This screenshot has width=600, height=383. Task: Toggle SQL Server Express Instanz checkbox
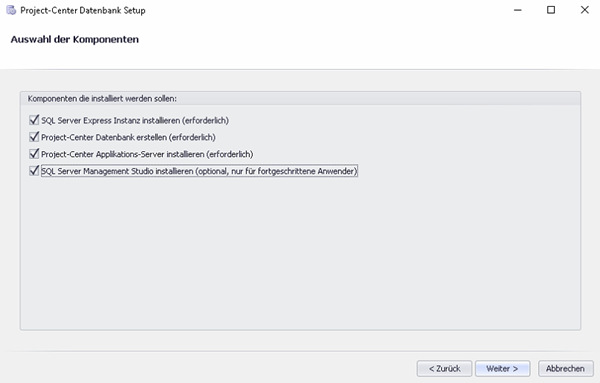click(34, 120)
